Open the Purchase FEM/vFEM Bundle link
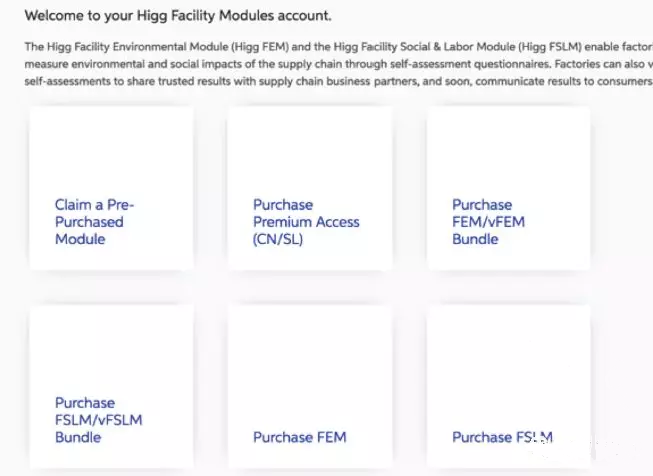 (489, 222)
